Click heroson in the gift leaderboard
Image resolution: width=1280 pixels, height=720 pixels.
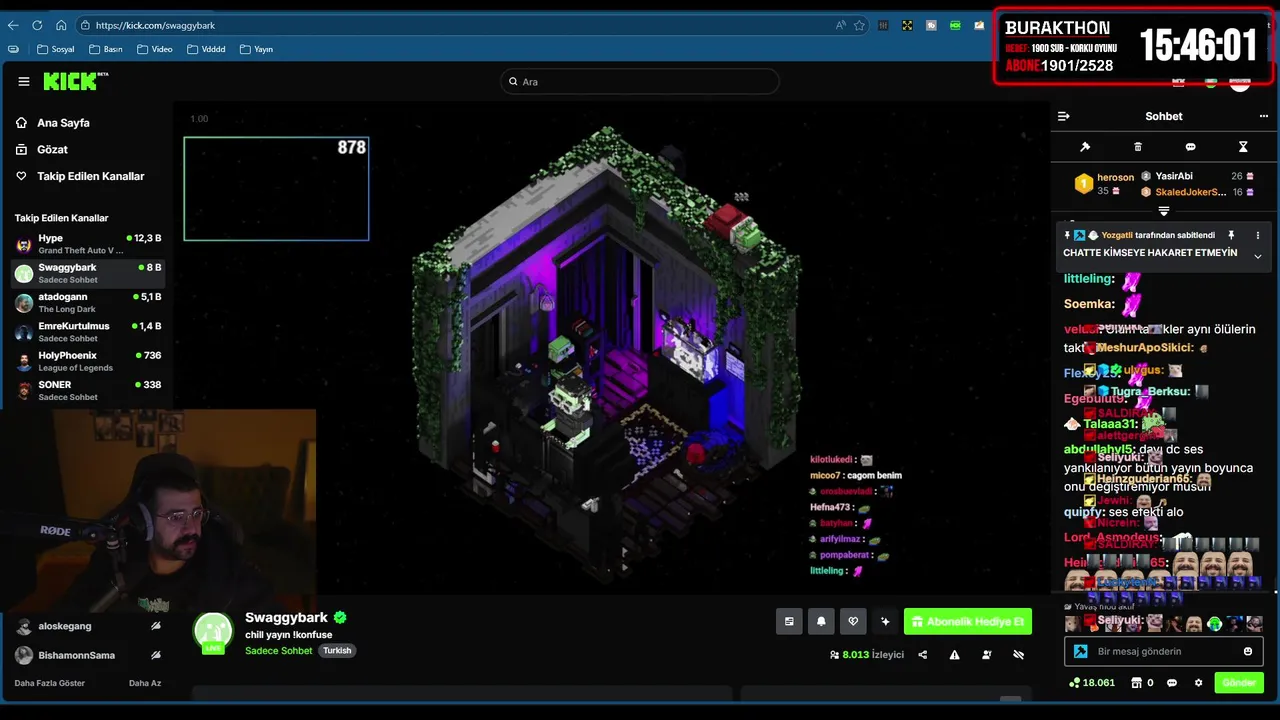1115,177
